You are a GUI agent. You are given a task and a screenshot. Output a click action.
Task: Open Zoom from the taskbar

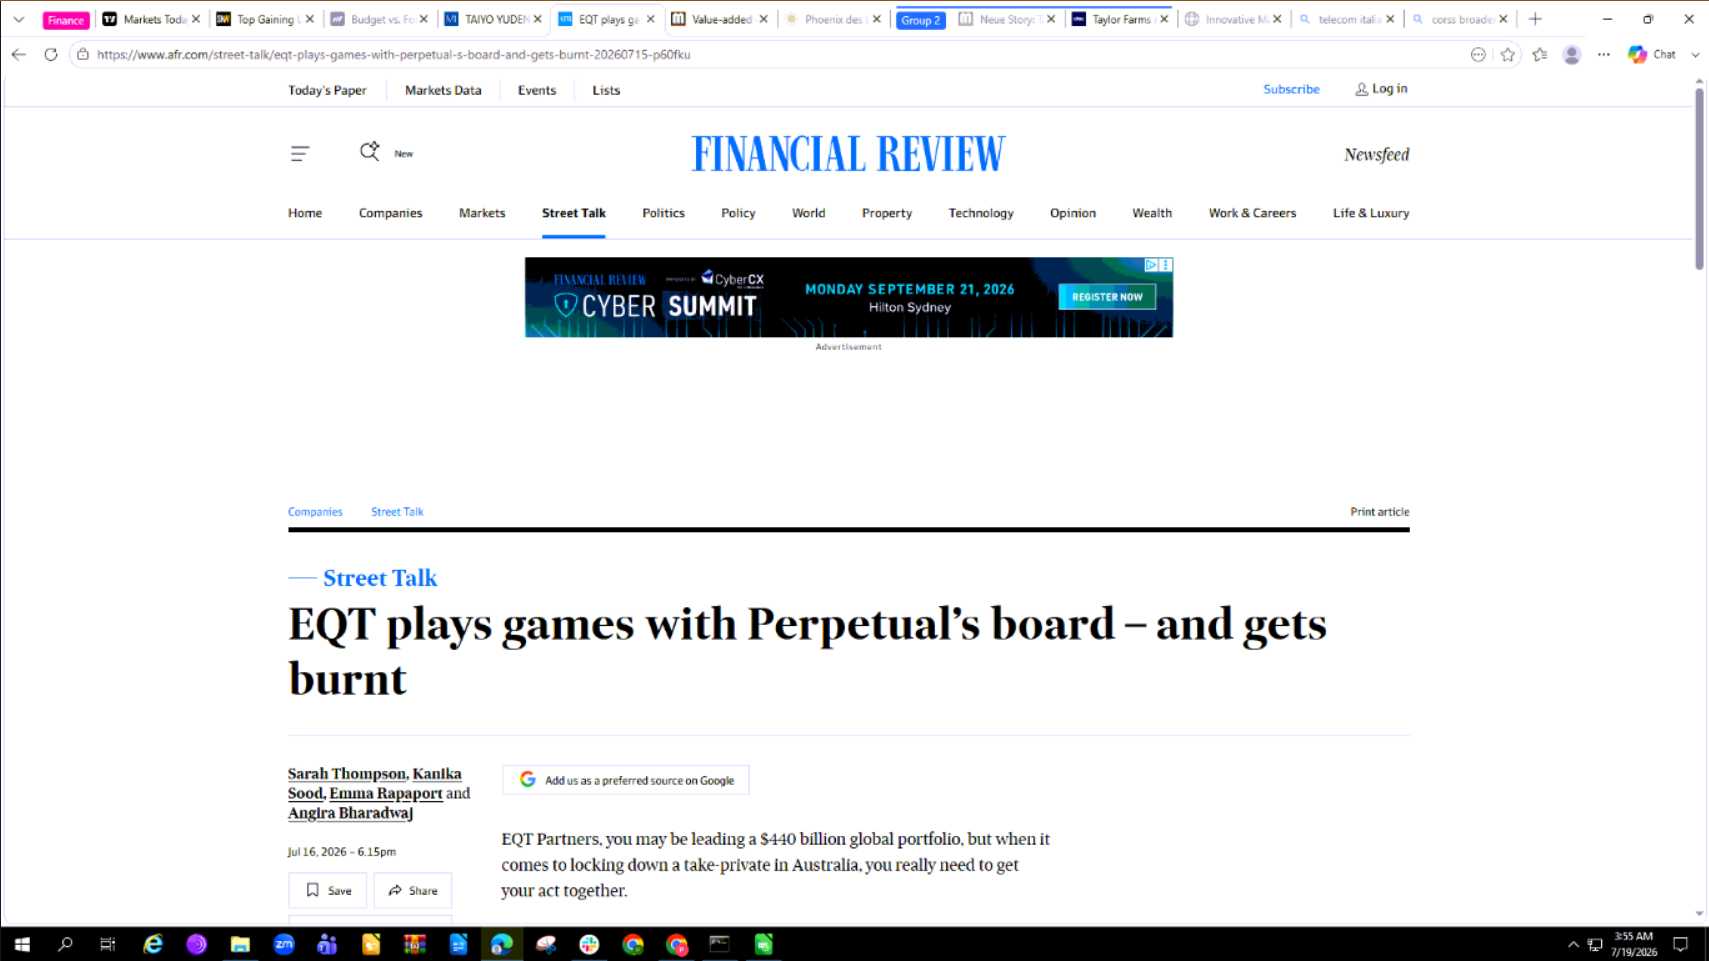pyautogui.click(x=284, y=944)
